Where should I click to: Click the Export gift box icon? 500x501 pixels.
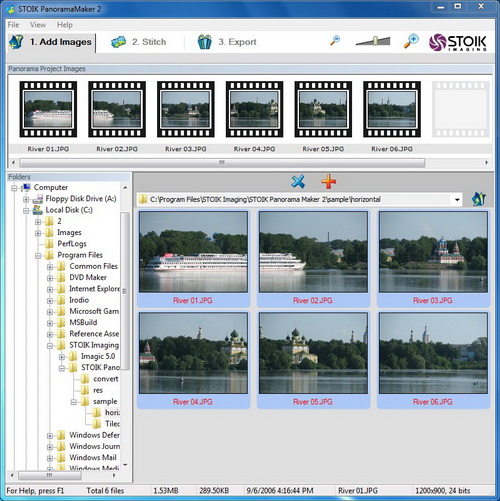(x=205, y=42)
